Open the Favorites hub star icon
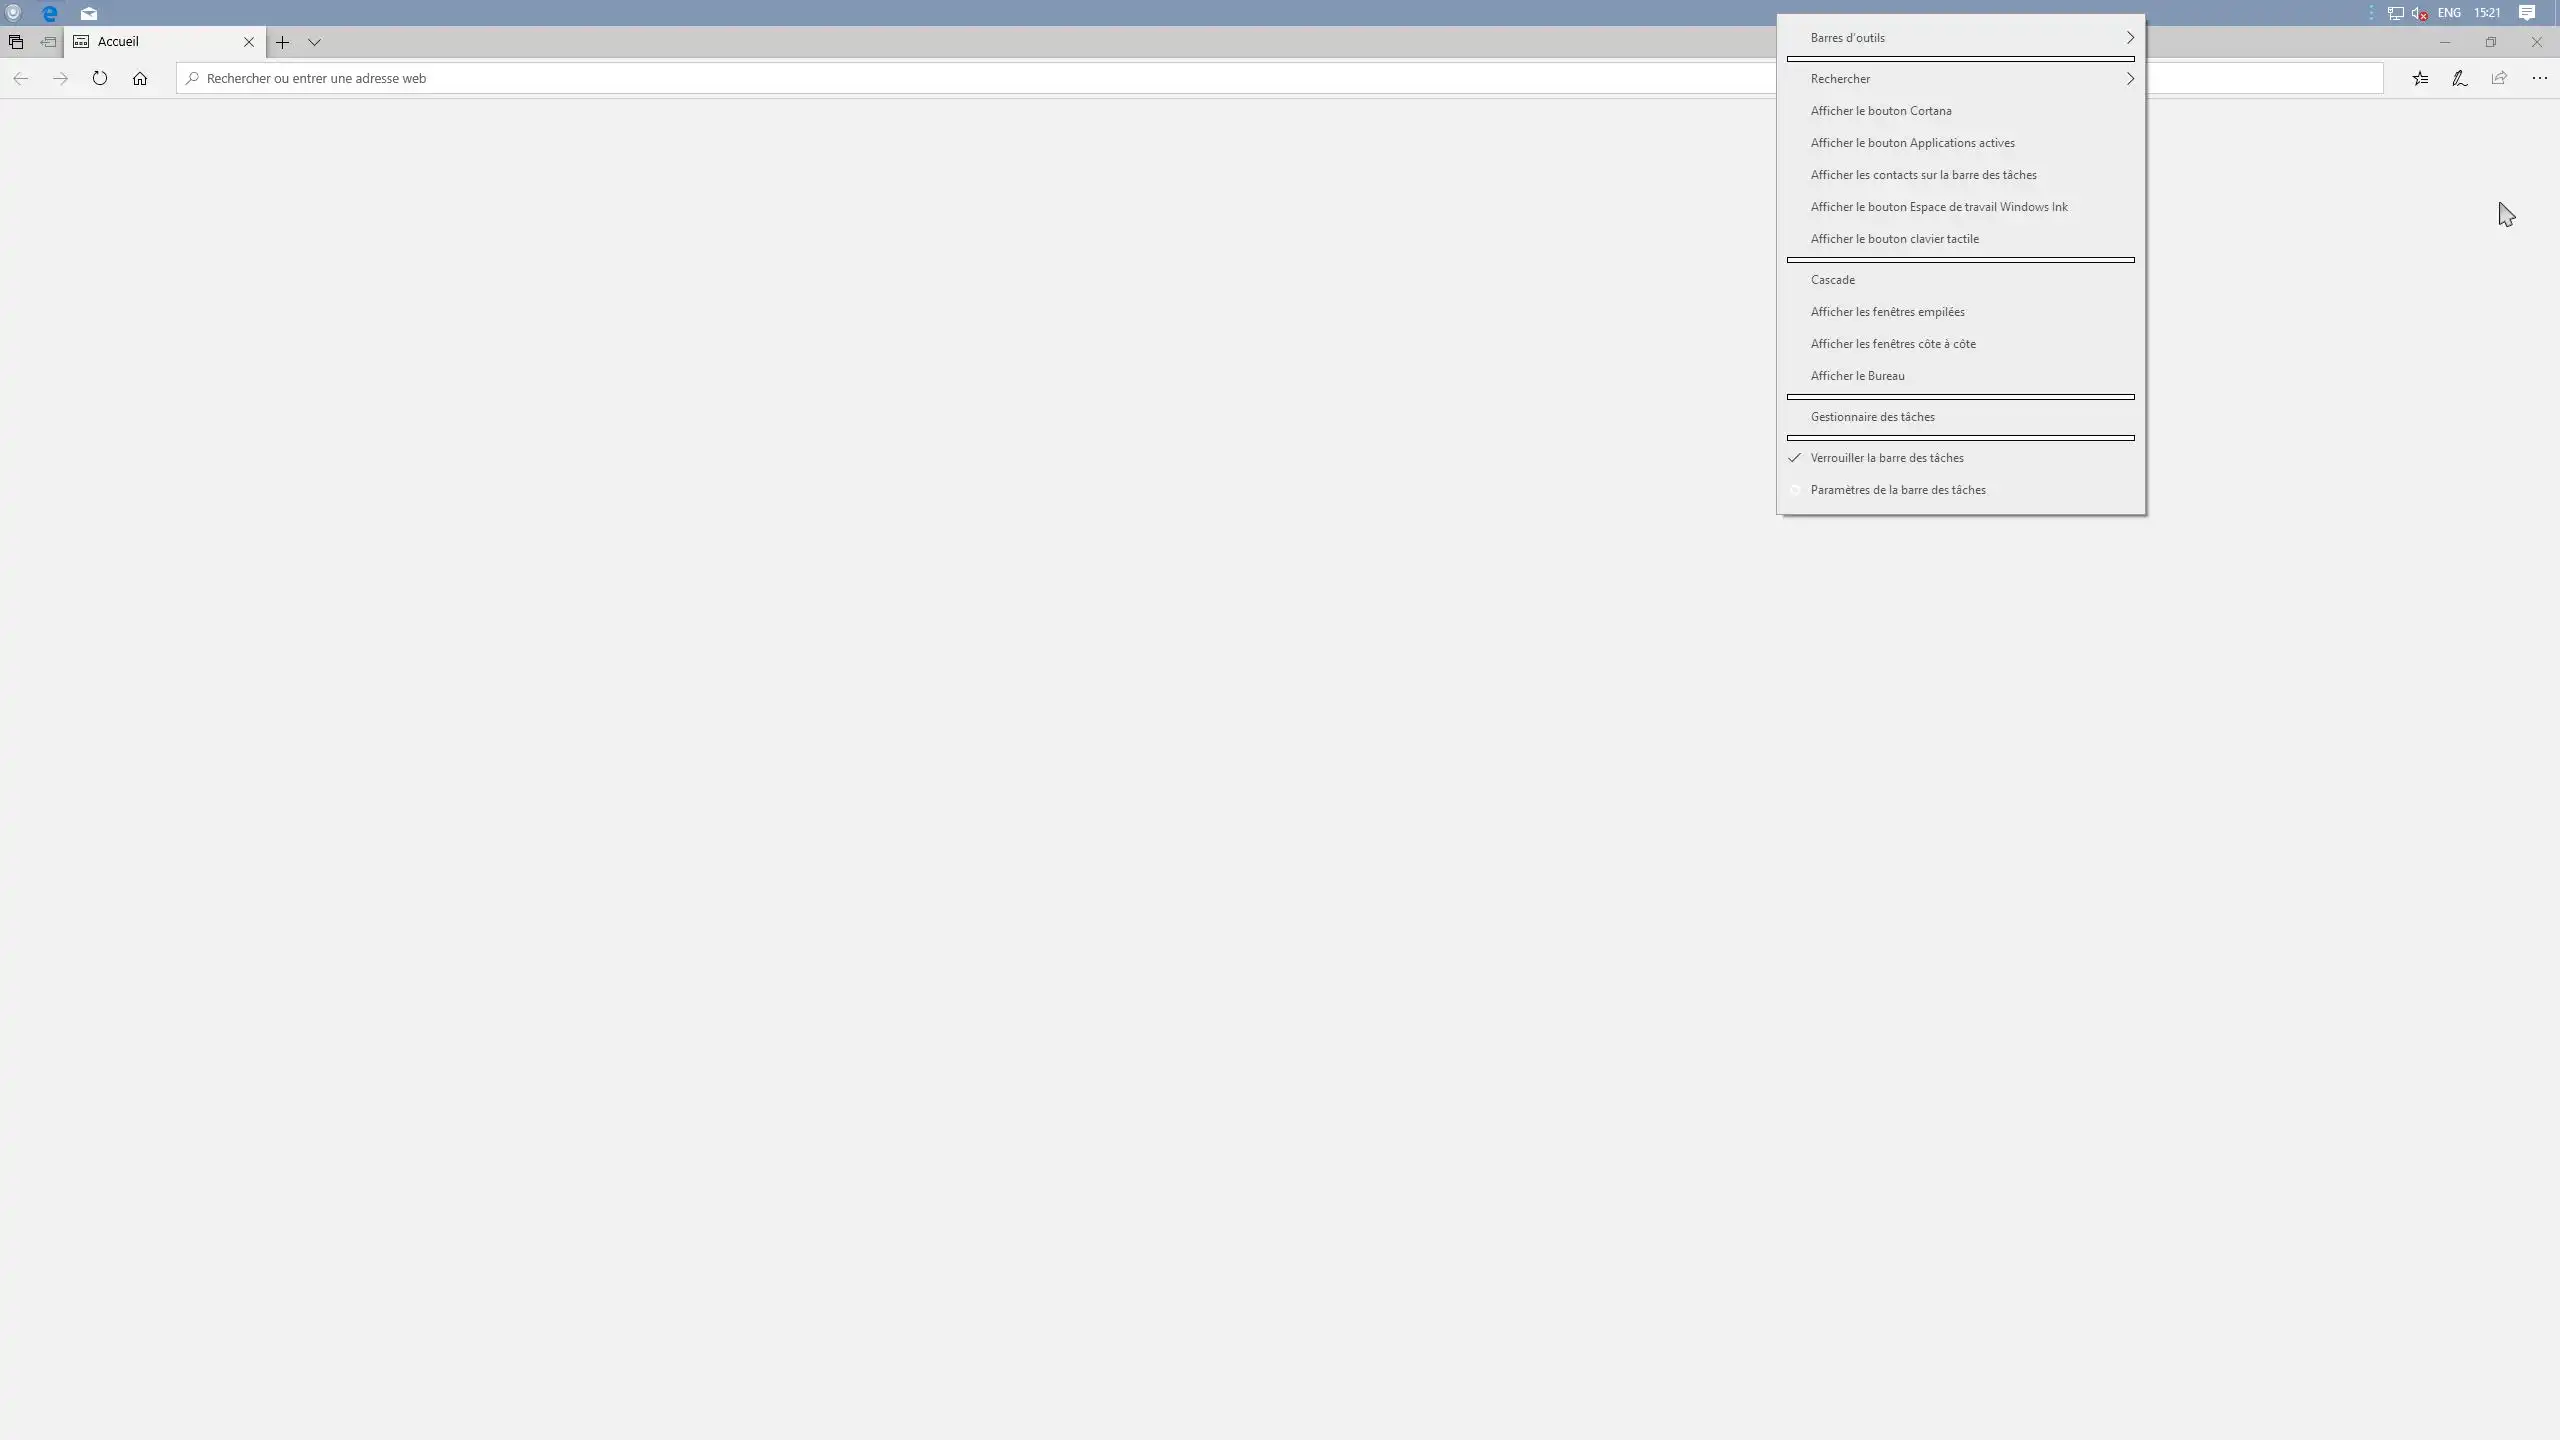This screenshot has width=2560, height=1440. (2420, 78)
